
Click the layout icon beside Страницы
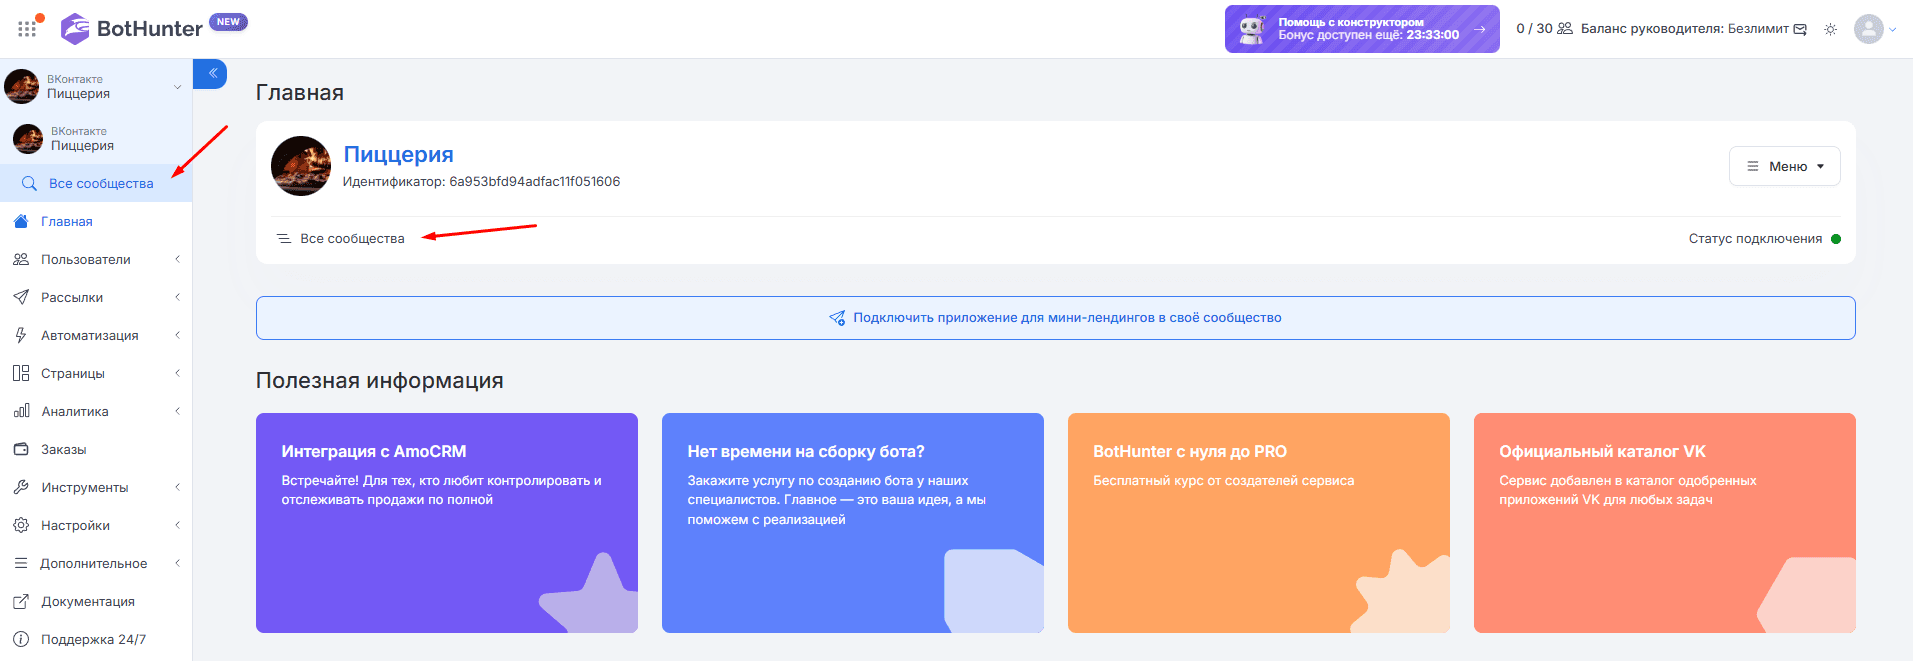click(21, 373)
